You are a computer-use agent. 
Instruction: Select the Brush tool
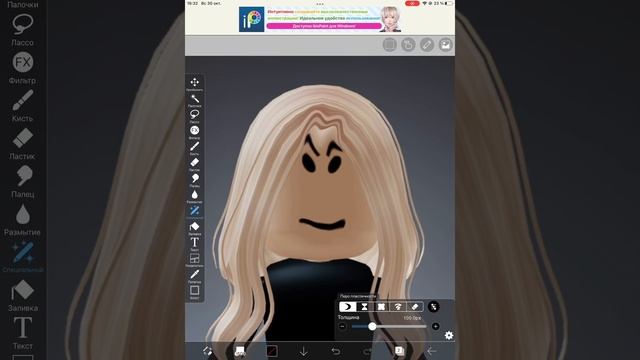point(195,147)
